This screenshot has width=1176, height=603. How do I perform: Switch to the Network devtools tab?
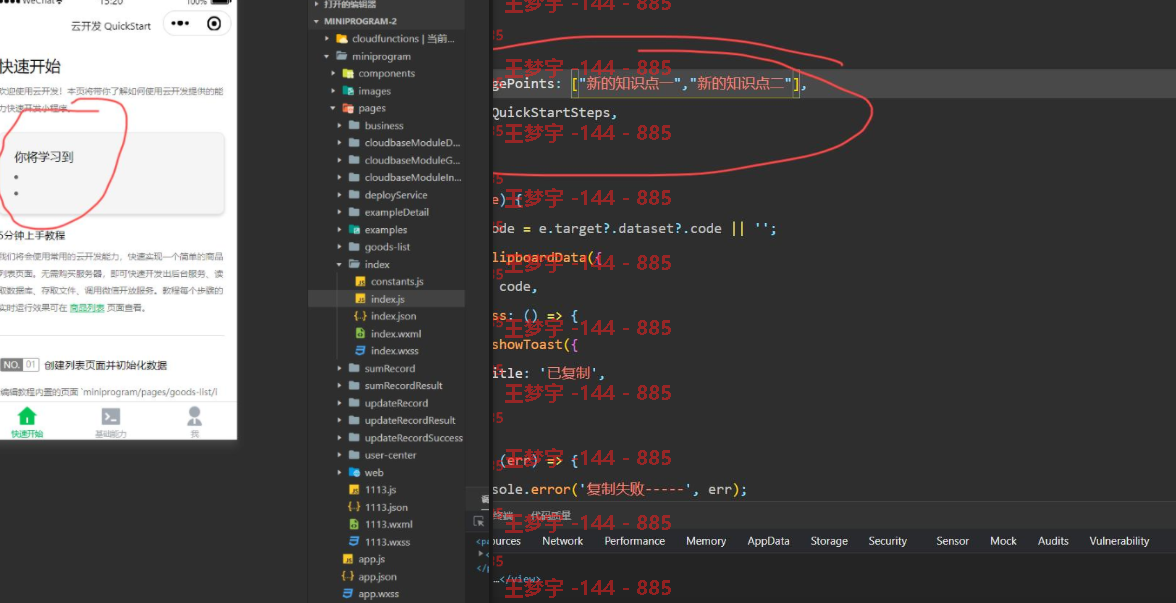(562, 541)
